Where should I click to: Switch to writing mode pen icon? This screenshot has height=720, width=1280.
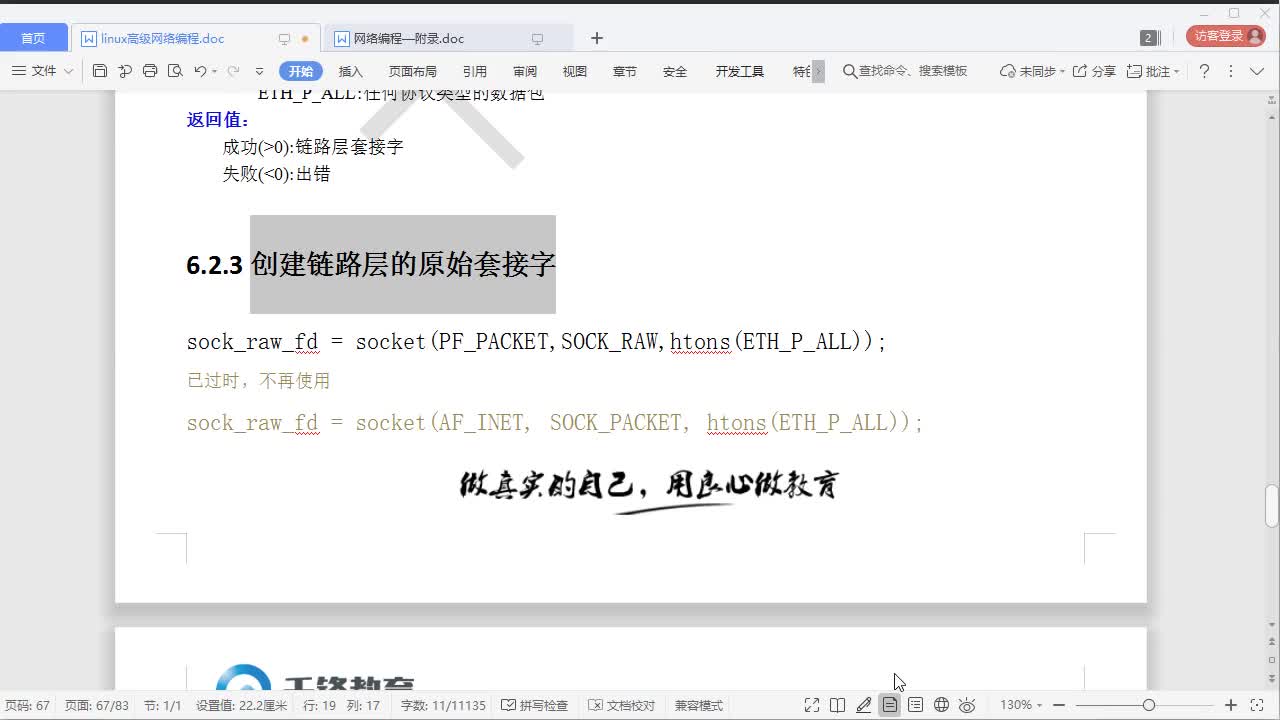point(864,705)
